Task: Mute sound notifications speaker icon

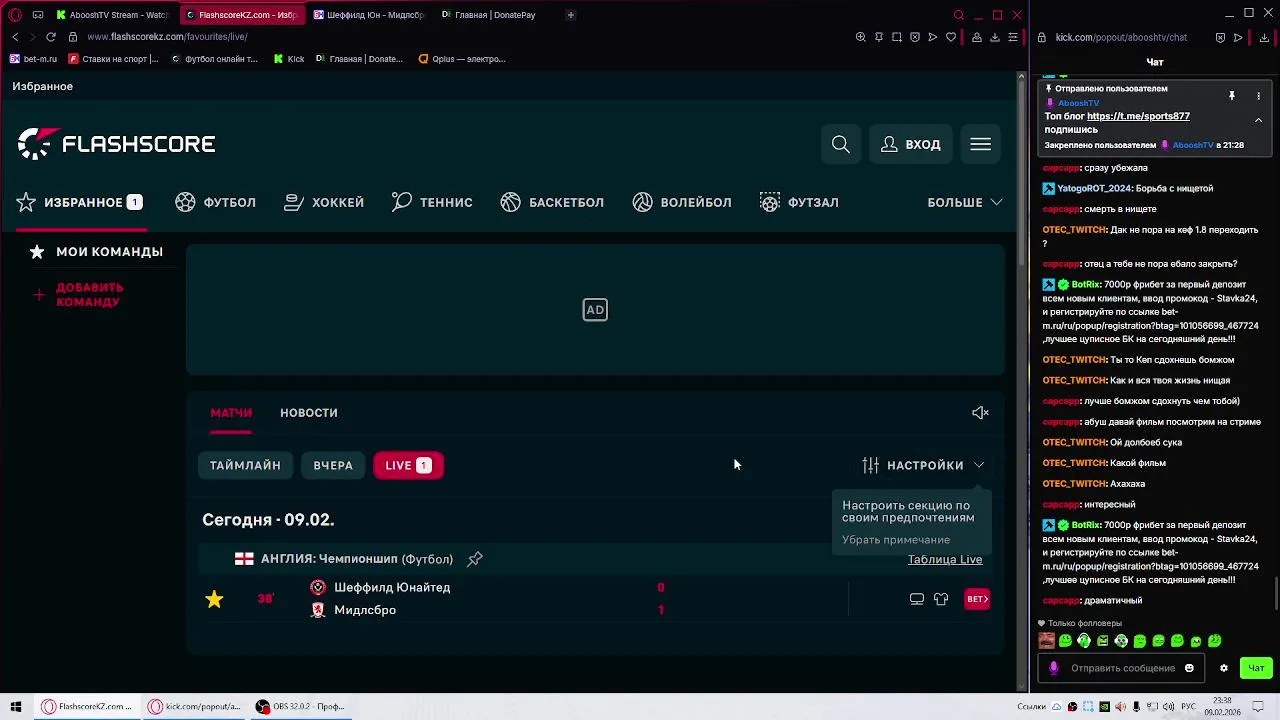Action: (980, 413)
